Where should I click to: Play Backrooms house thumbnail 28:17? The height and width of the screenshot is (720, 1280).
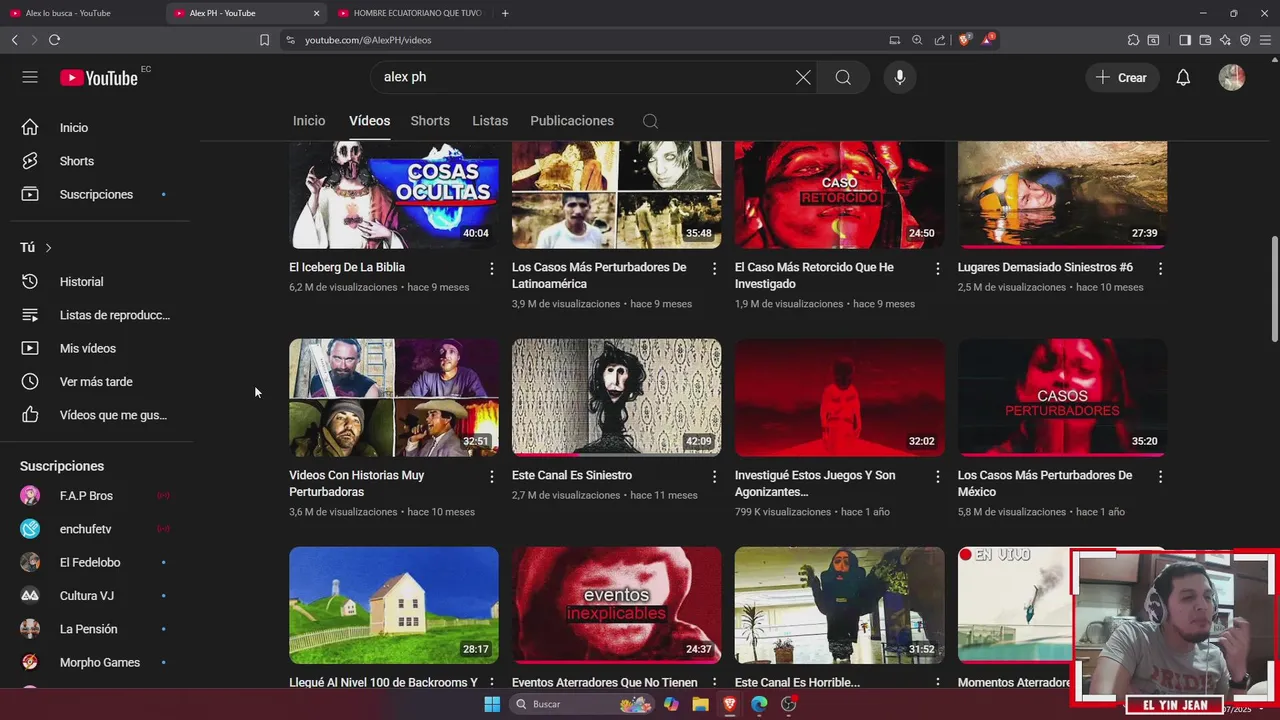click(x=394, y=605)
